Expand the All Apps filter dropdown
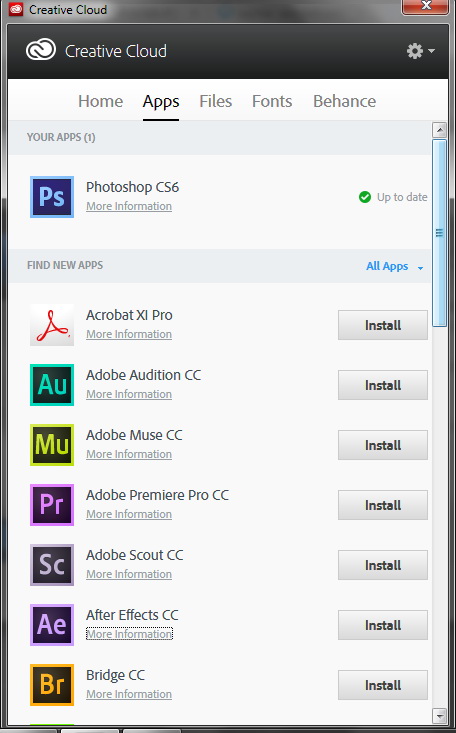 coord(395,266)
